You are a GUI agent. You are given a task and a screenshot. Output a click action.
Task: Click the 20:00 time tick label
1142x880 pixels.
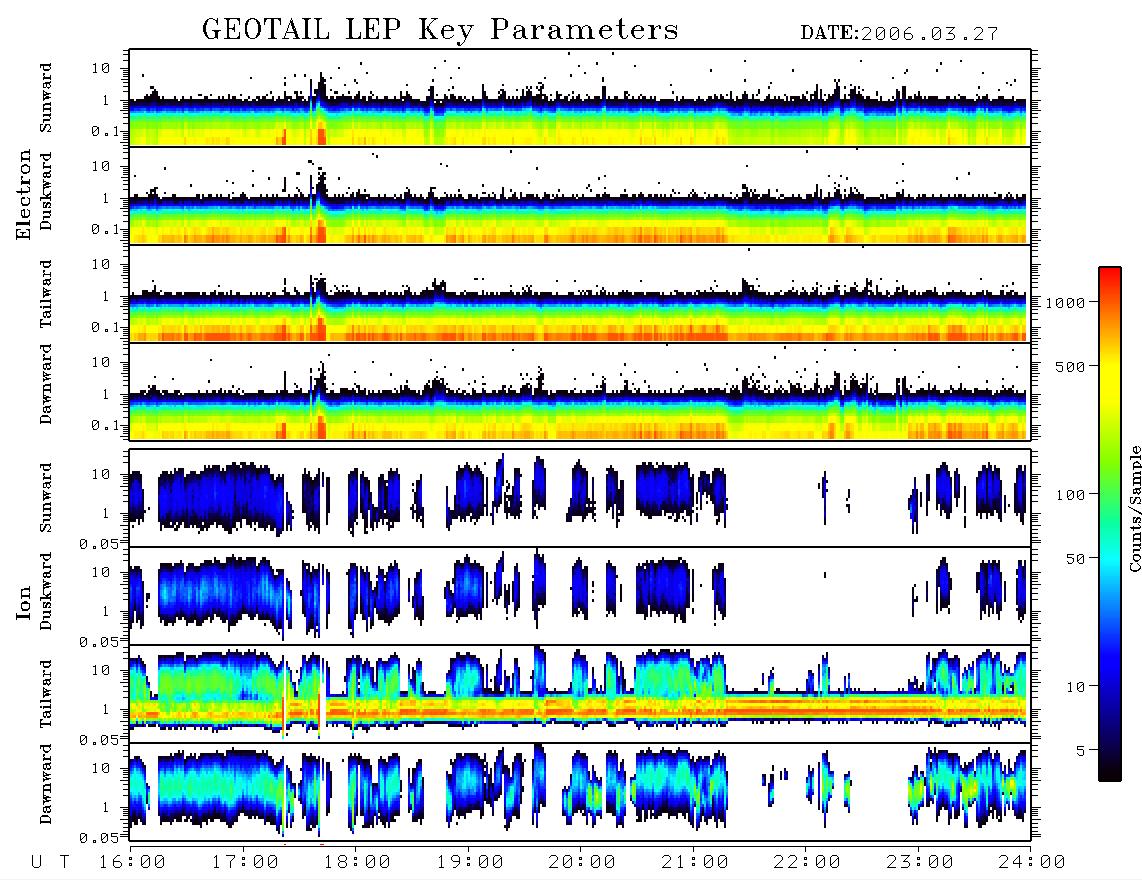click(x=582, y=862)
